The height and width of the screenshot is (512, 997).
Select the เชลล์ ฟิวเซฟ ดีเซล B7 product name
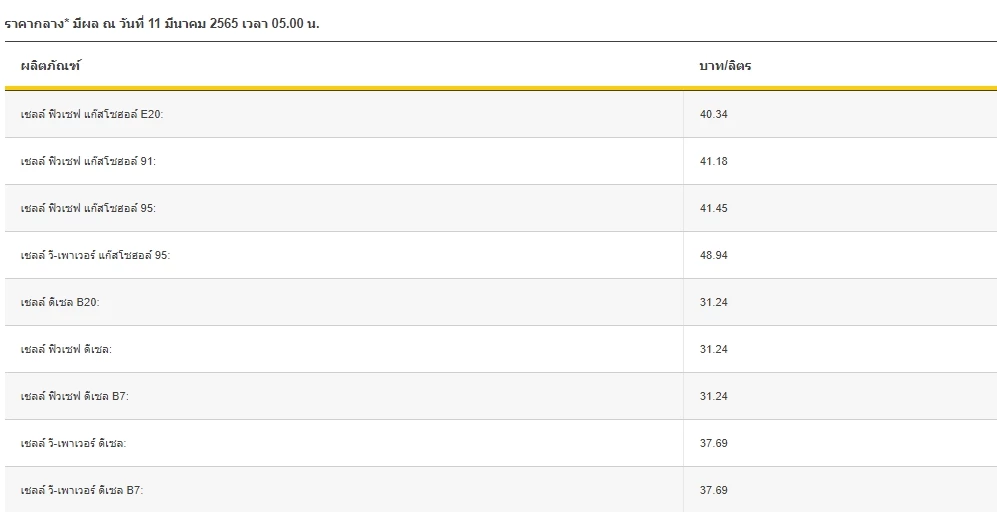74,397
